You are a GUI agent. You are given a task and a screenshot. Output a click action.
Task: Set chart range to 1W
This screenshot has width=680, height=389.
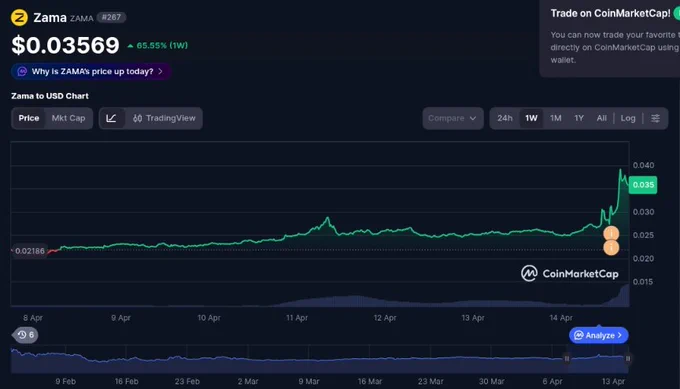[531, 118]
